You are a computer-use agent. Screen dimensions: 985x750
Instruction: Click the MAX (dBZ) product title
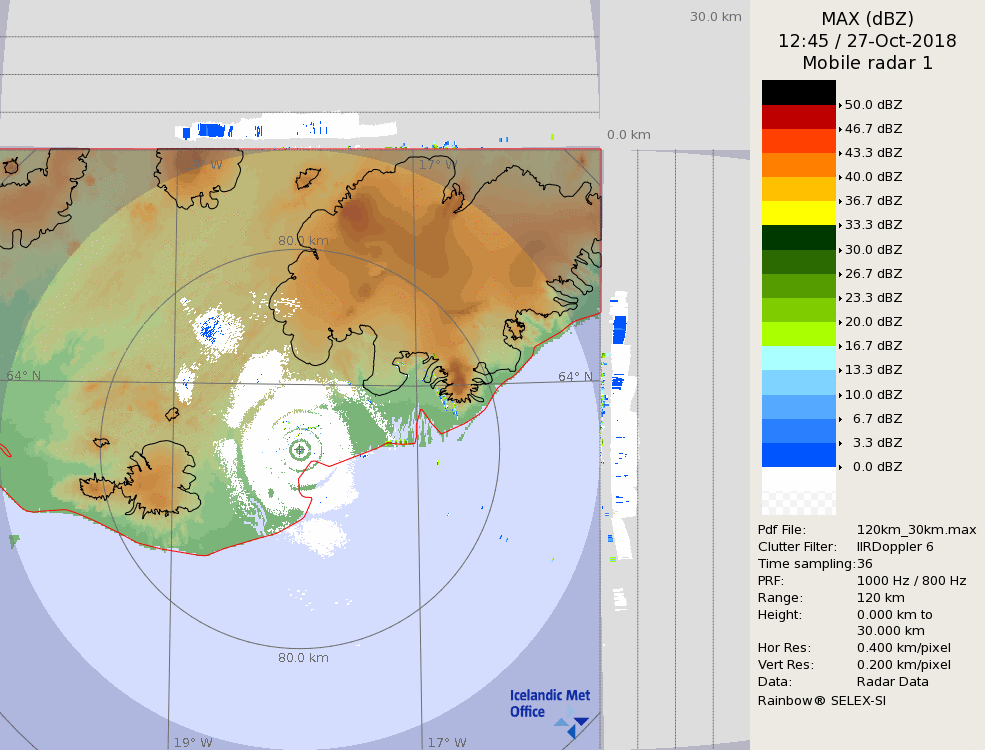pos(867,18)
